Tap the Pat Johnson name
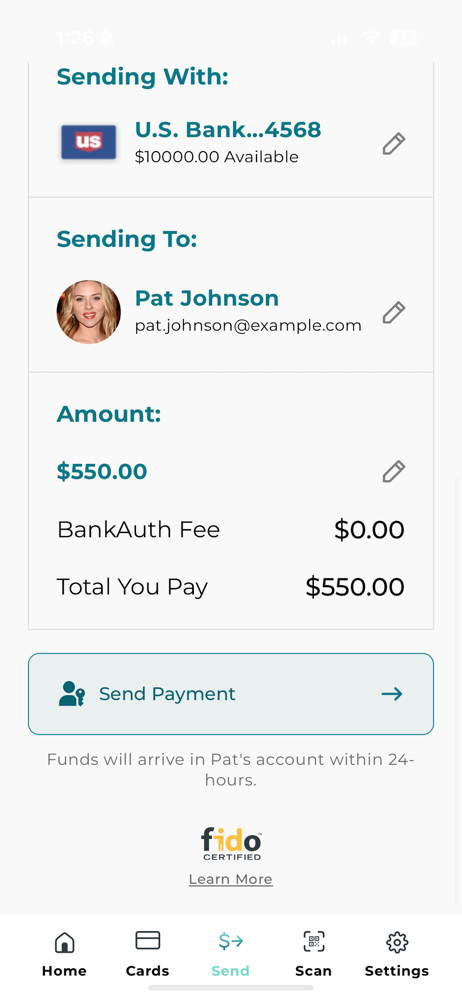This screenshot has height=1000, width=462. point(207,298)
